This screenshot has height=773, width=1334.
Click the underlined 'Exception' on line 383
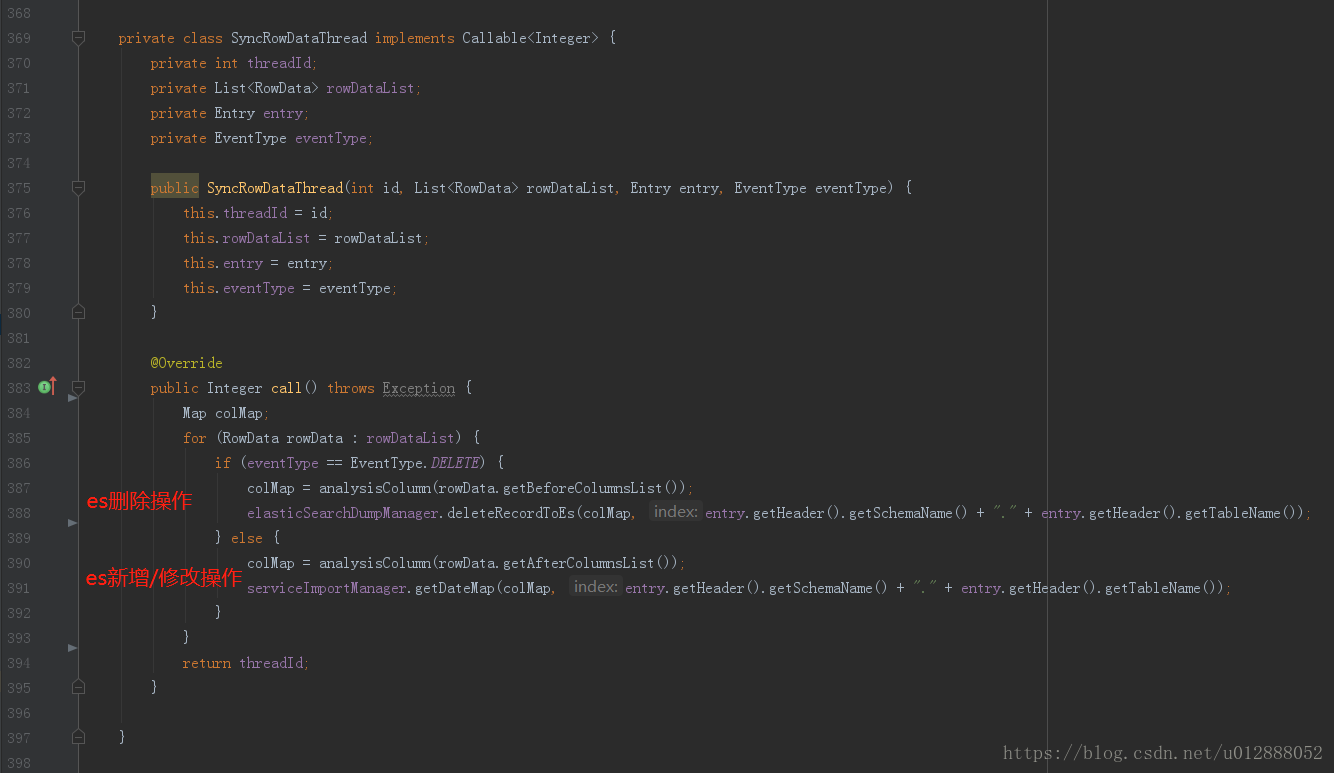coord(418,388)
